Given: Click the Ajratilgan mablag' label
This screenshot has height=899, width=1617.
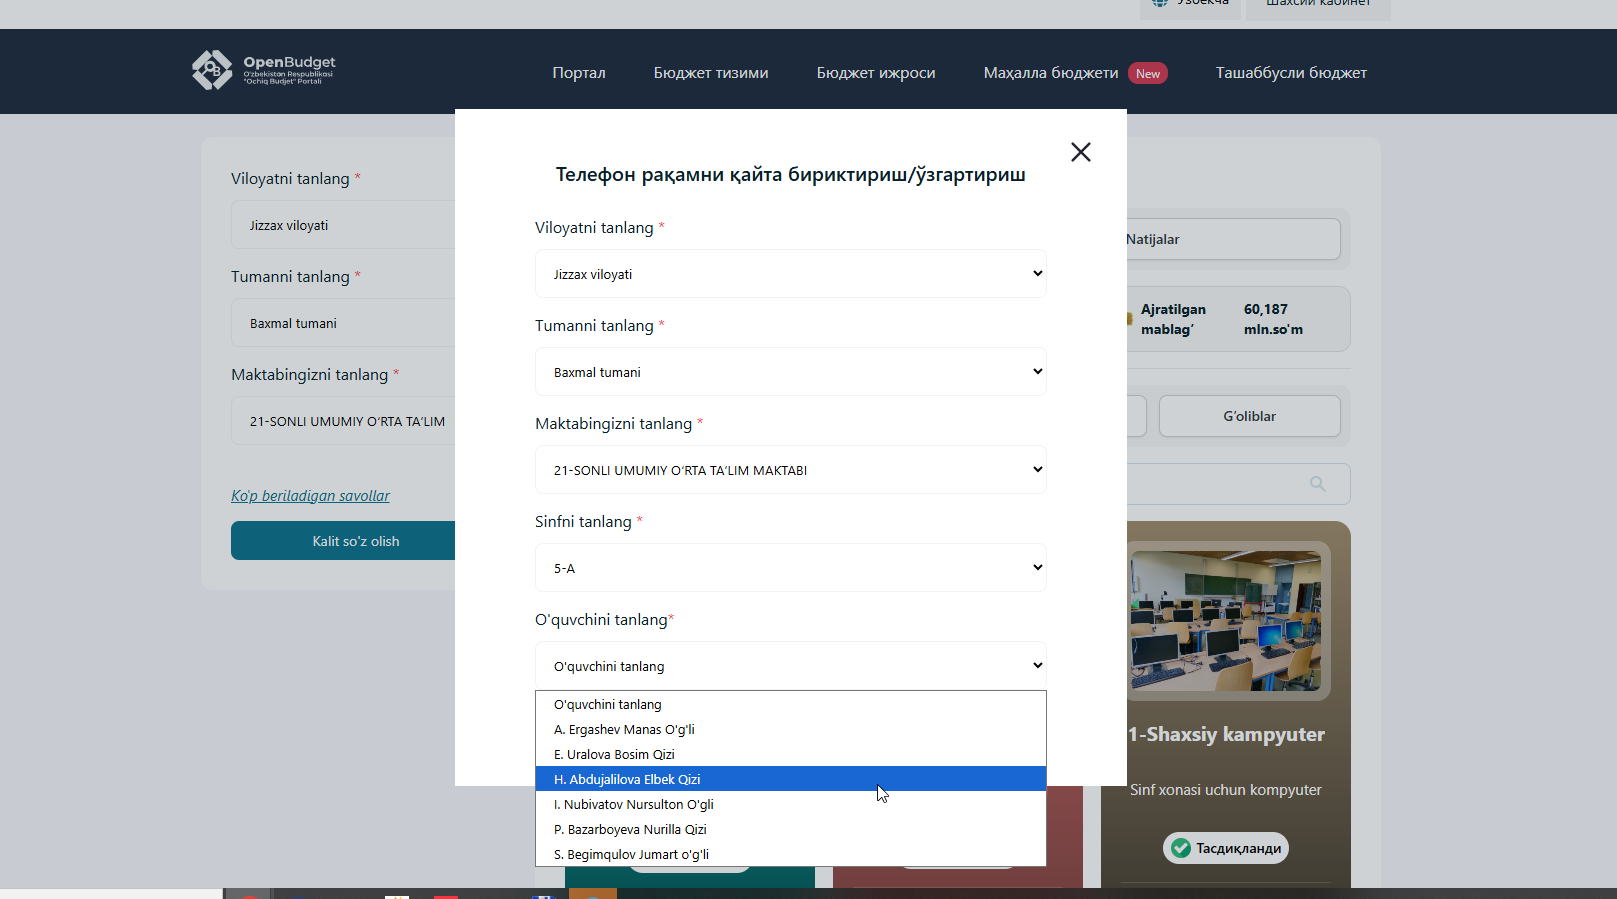Looking at the screenshot, I should pos(1173,319).
